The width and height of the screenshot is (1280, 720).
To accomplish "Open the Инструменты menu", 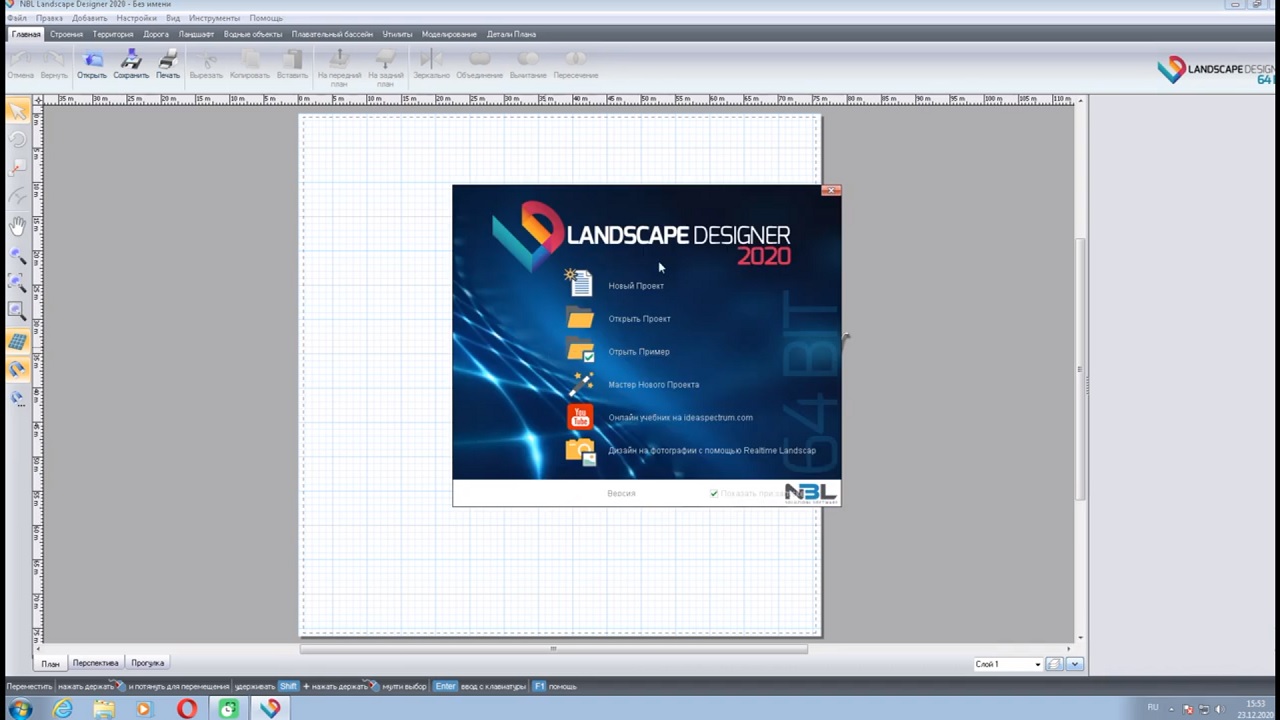I will pyautogui.click(x=214, y=18).
